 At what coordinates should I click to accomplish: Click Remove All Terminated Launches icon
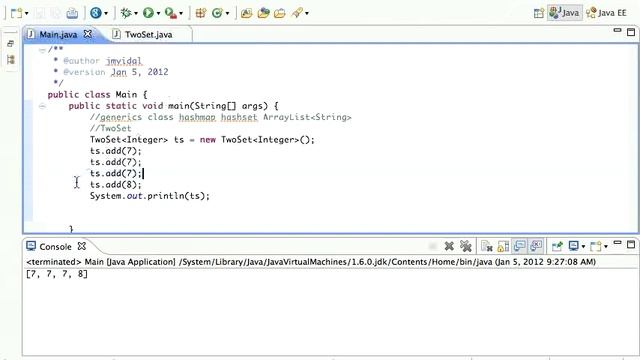pos(466,246)
